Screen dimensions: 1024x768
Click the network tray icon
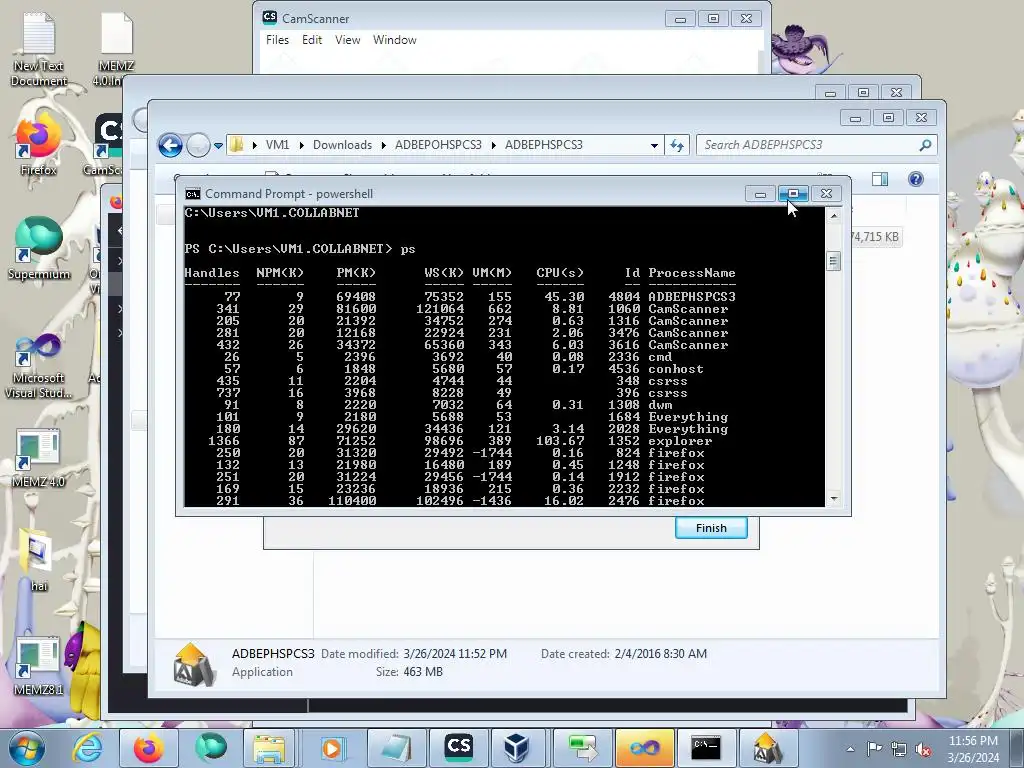[x=899, y=749]
